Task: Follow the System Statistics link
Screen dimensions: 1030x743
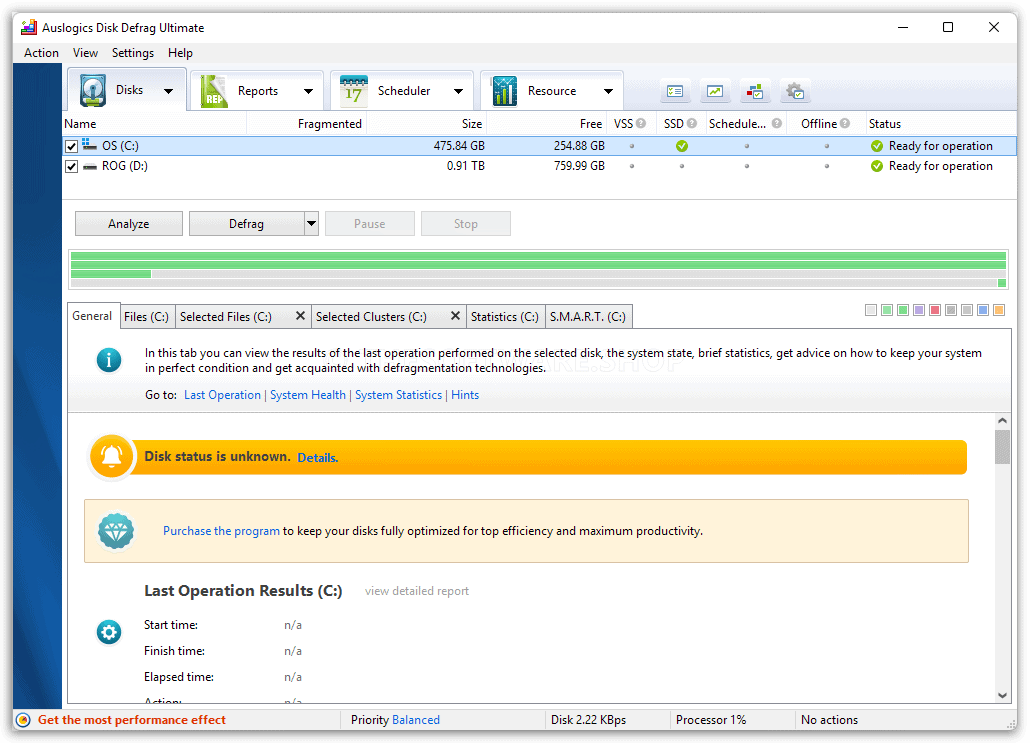Action: tap(398, 395)
